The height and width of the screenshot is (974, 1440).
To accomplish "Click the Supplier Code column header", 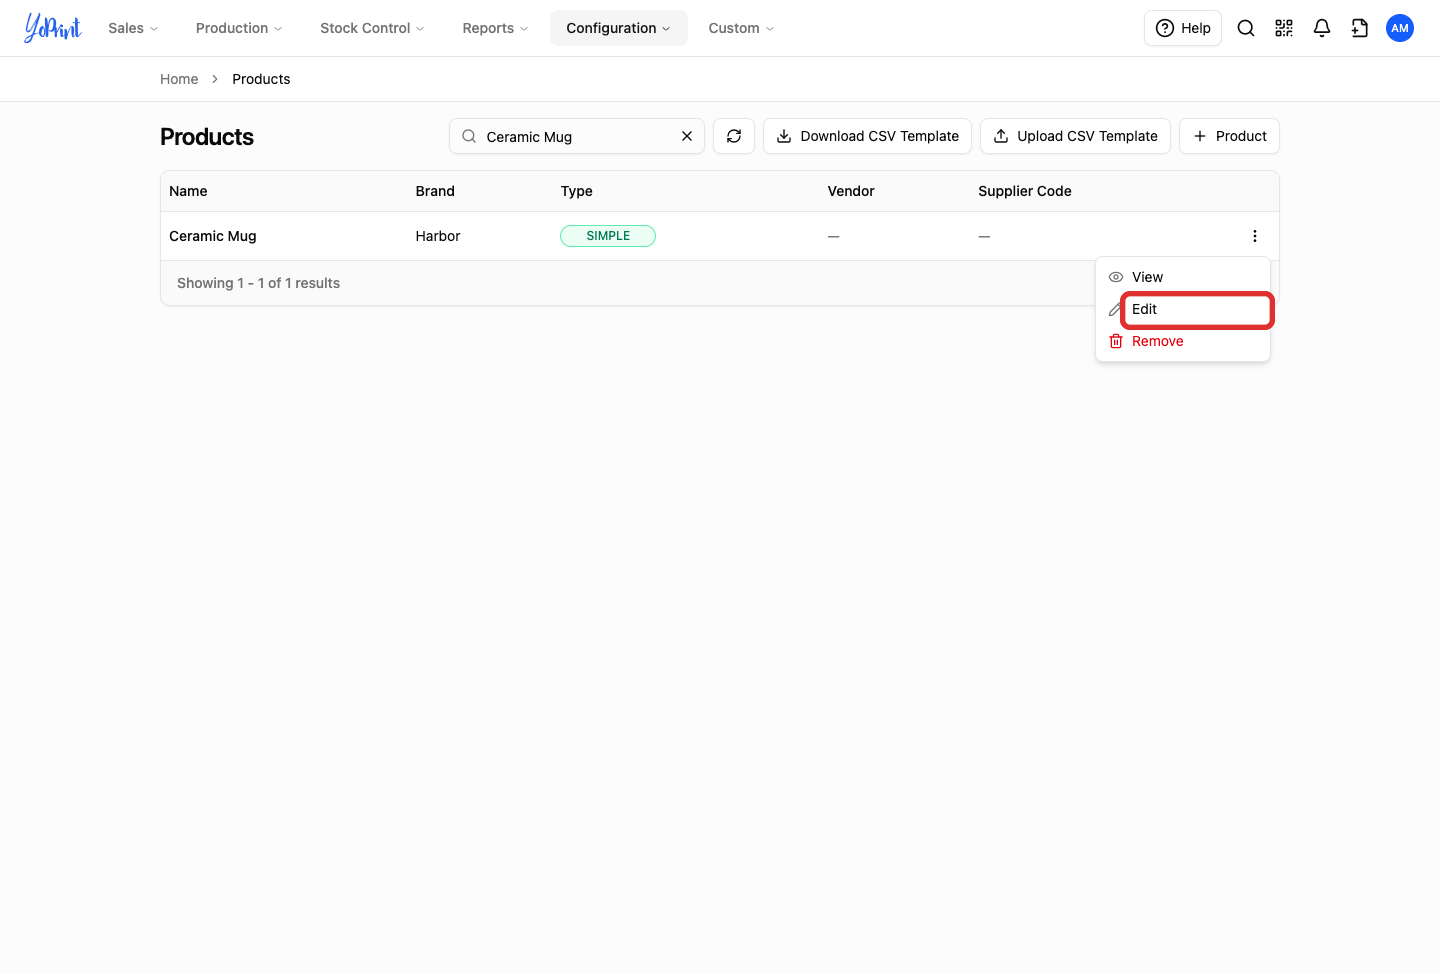I will pyautogui.click(x=1025, y=191).
